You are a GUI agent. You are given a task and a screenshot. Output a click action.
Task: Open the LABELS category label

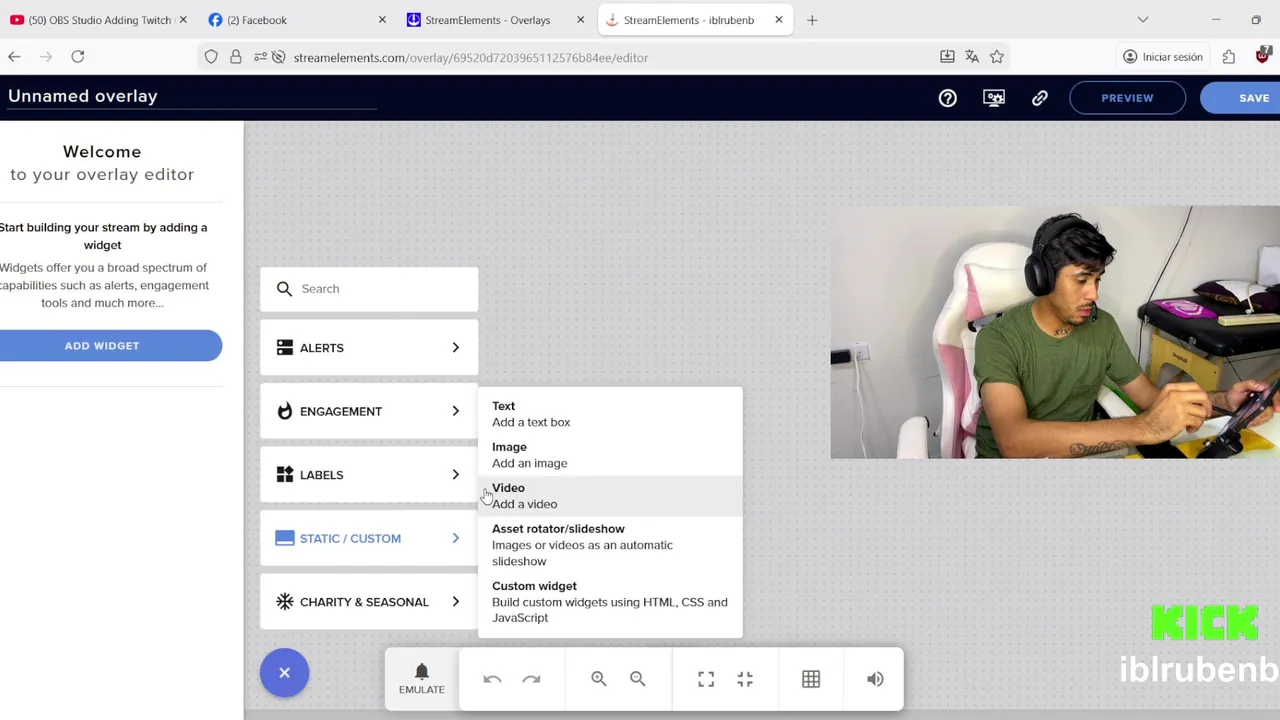click(x=322, y=475)
